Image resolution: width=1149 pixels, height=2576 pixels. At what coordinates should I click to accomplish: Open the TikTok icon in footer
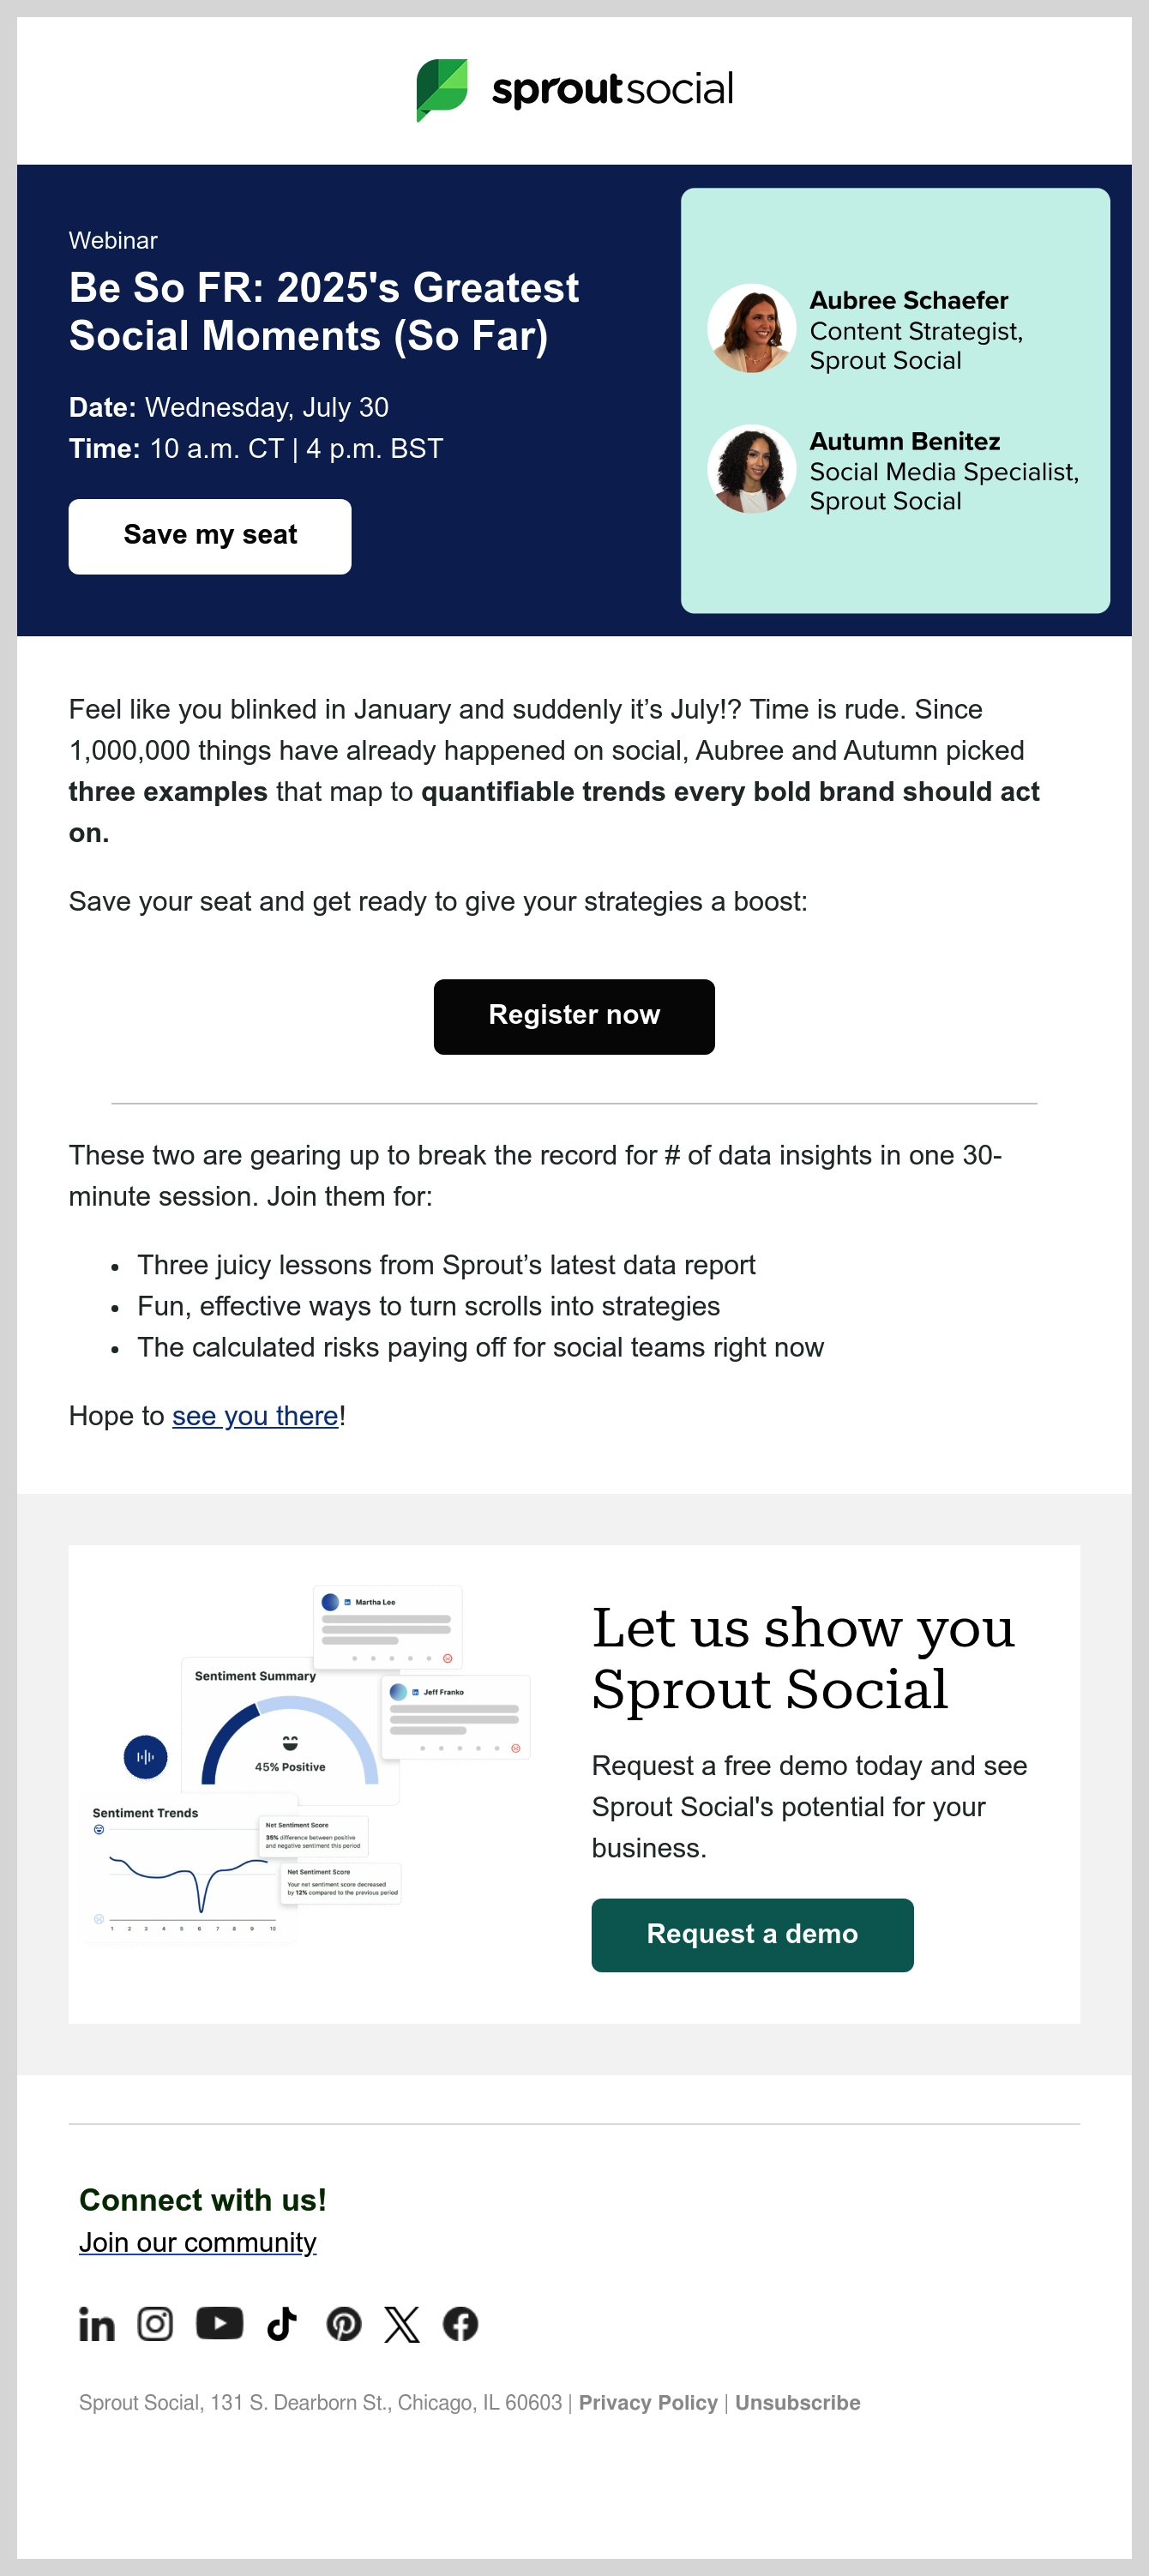(282, 2324)
